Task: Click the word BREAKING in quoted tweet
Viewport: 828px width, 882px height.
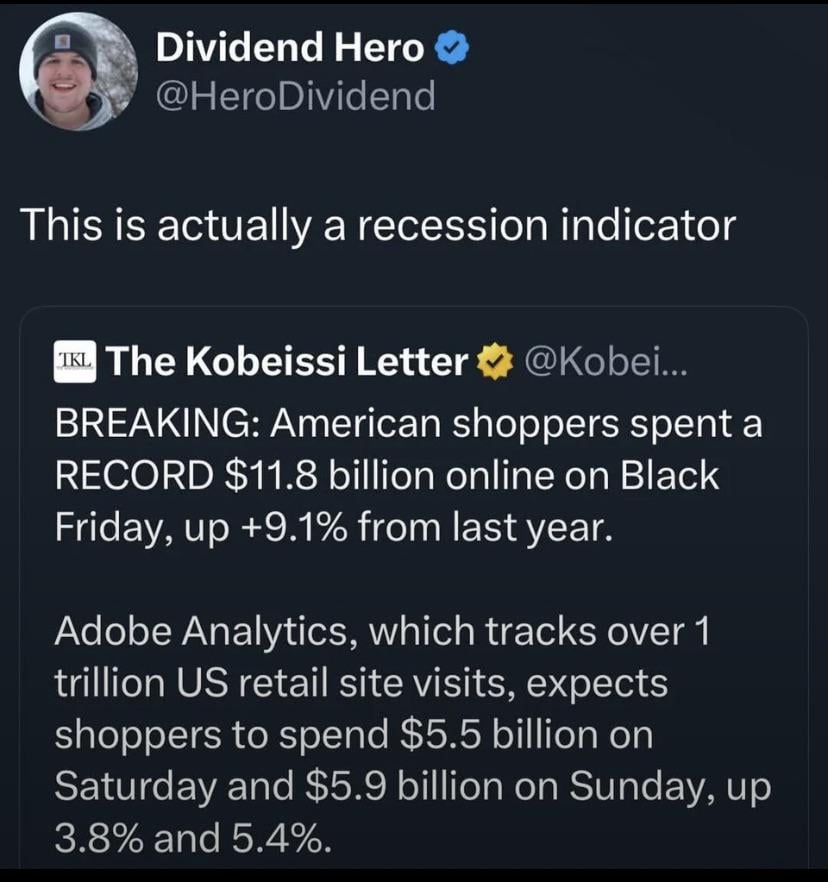Action: point(152,424)
